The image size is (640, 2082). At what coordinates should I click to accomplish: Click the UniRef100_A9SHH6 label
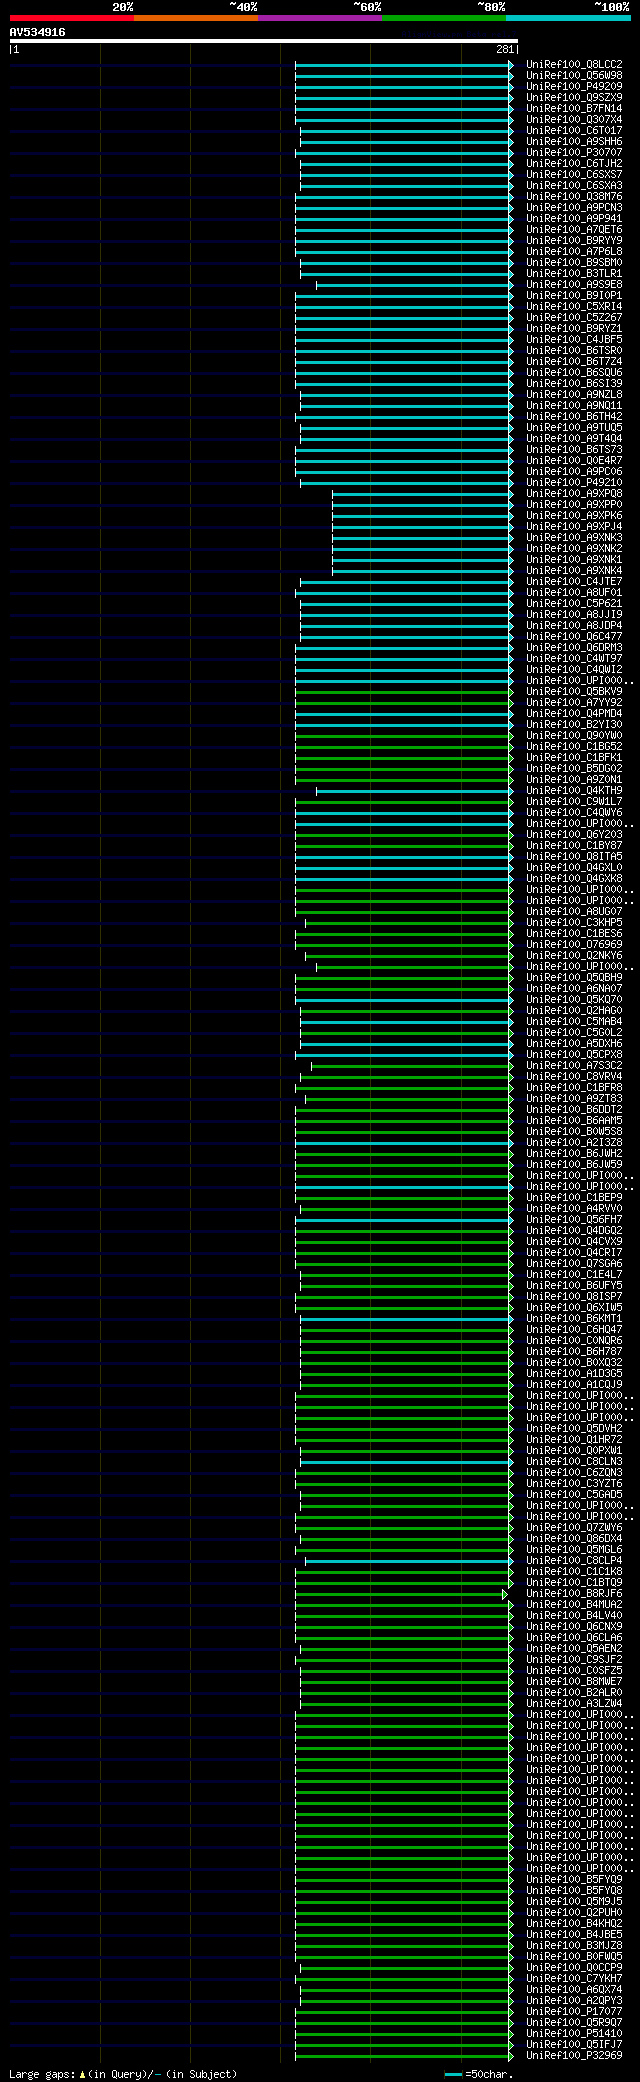574,141
